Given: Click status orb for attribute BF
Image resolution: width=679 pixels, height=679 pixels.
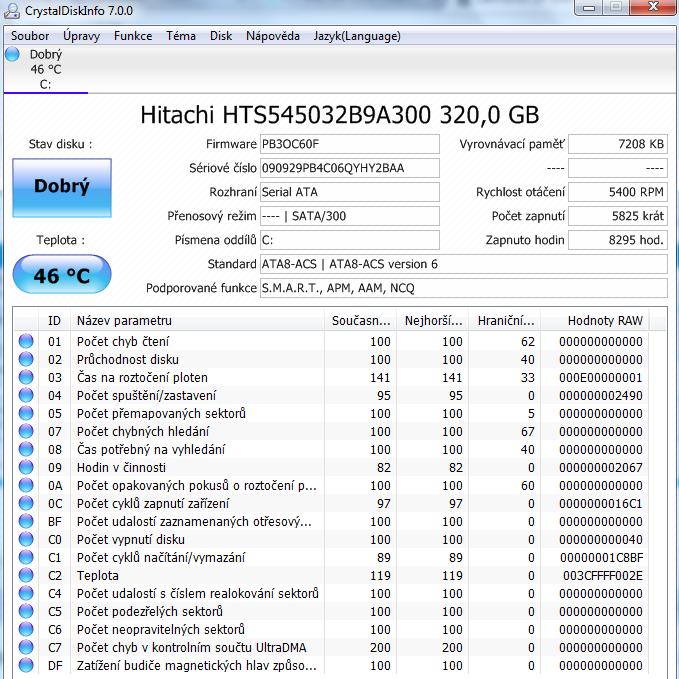Looking at the screenshot, I should (26, 521).
